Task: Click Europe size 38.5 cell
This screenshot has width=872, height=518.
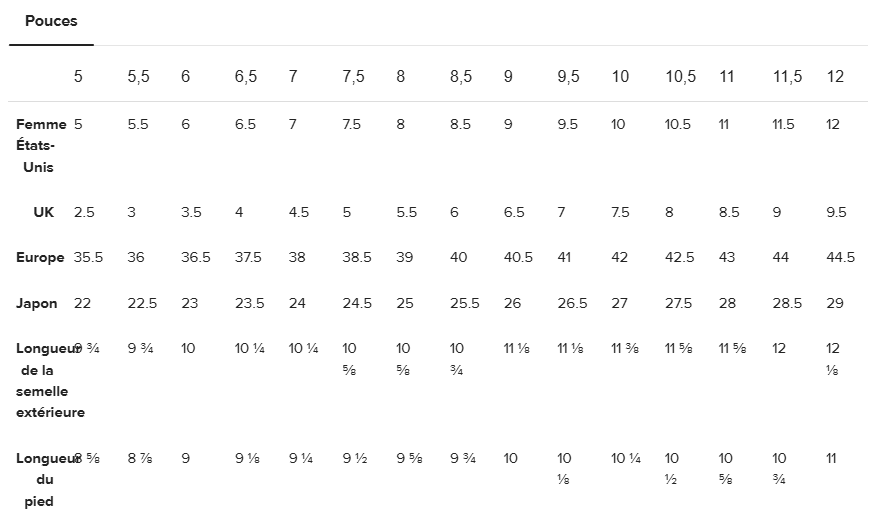Action: pyautogui.click(x=356, y=257)
